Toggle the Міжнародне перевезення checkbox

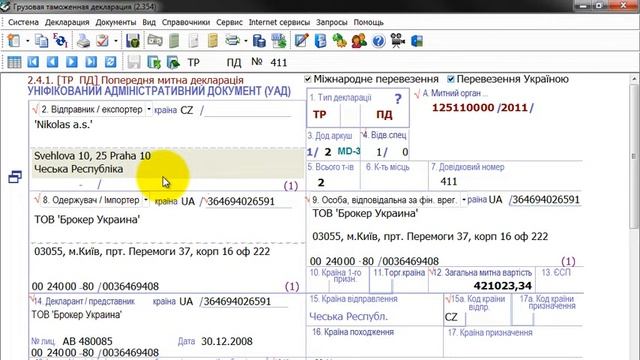(x=308, y=79)
